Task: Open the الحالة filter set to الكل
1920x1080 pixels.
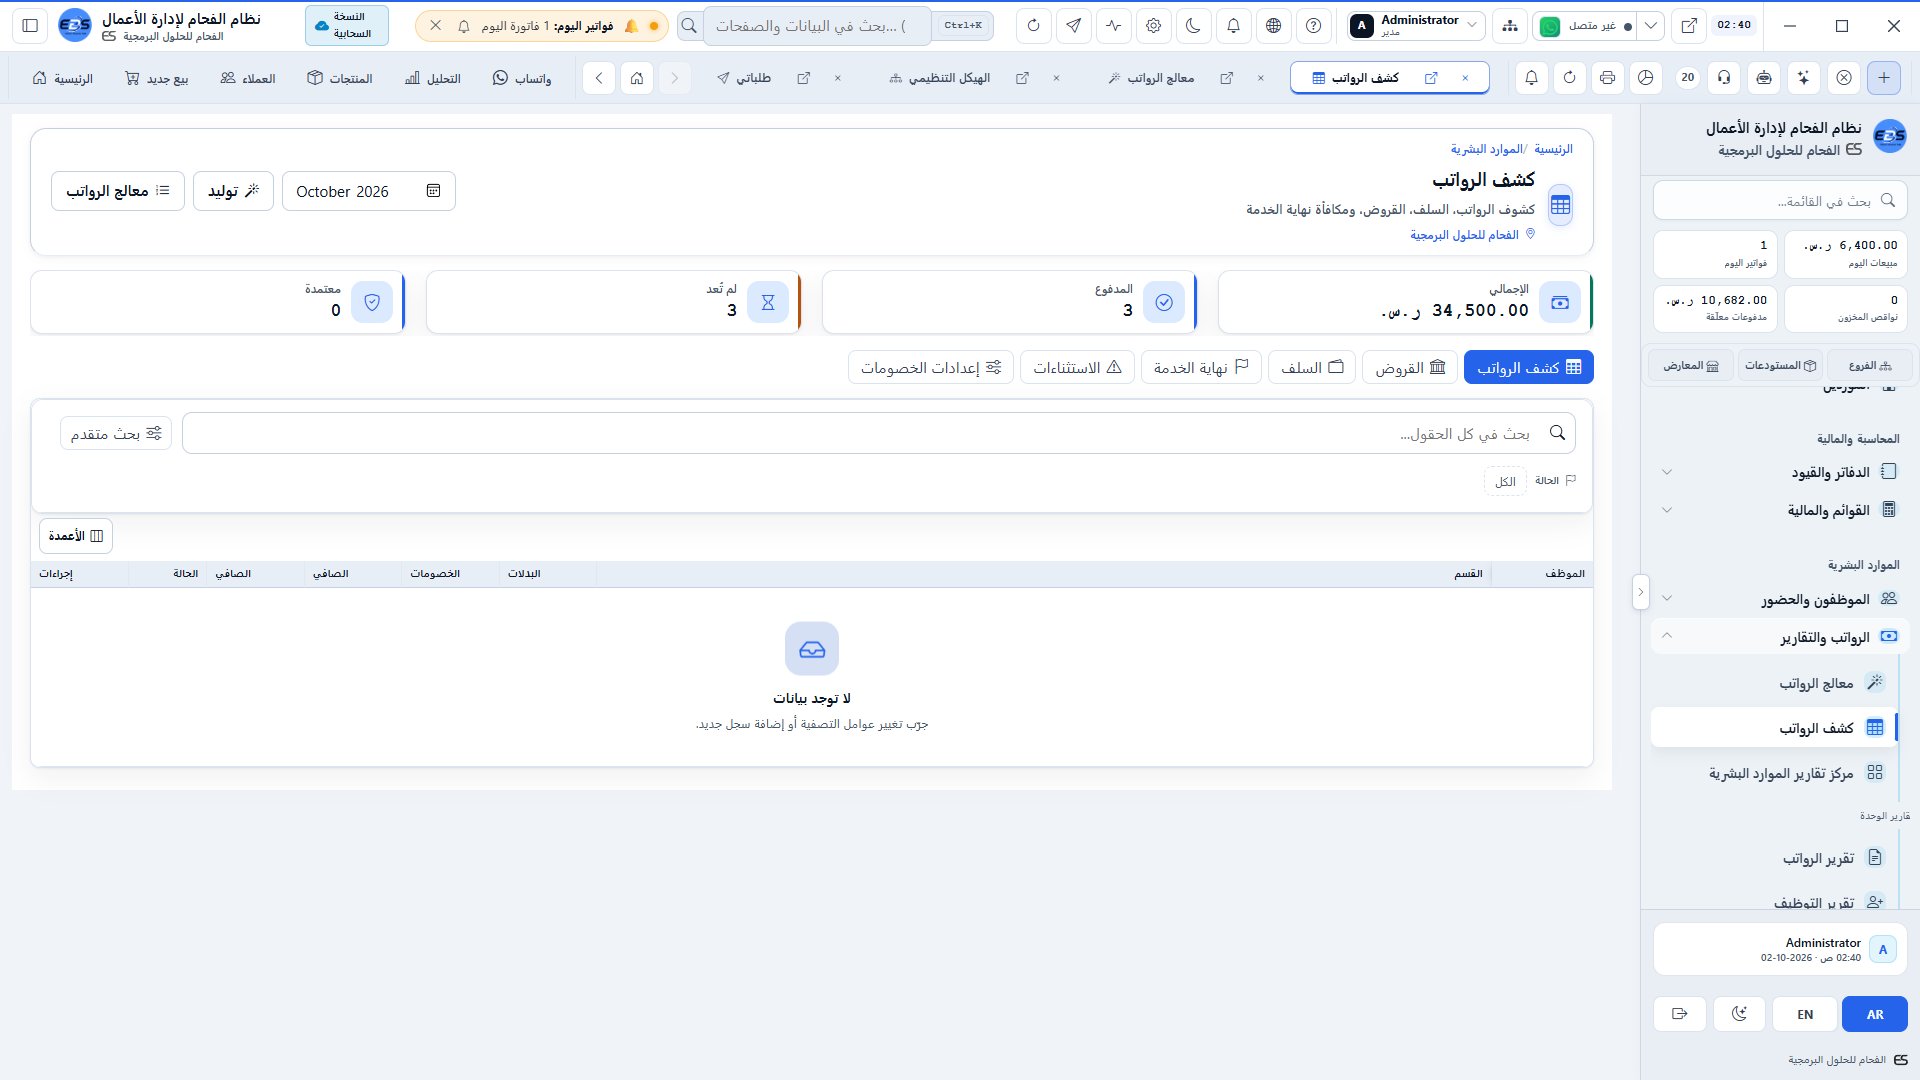Action: click(1505, 481)
